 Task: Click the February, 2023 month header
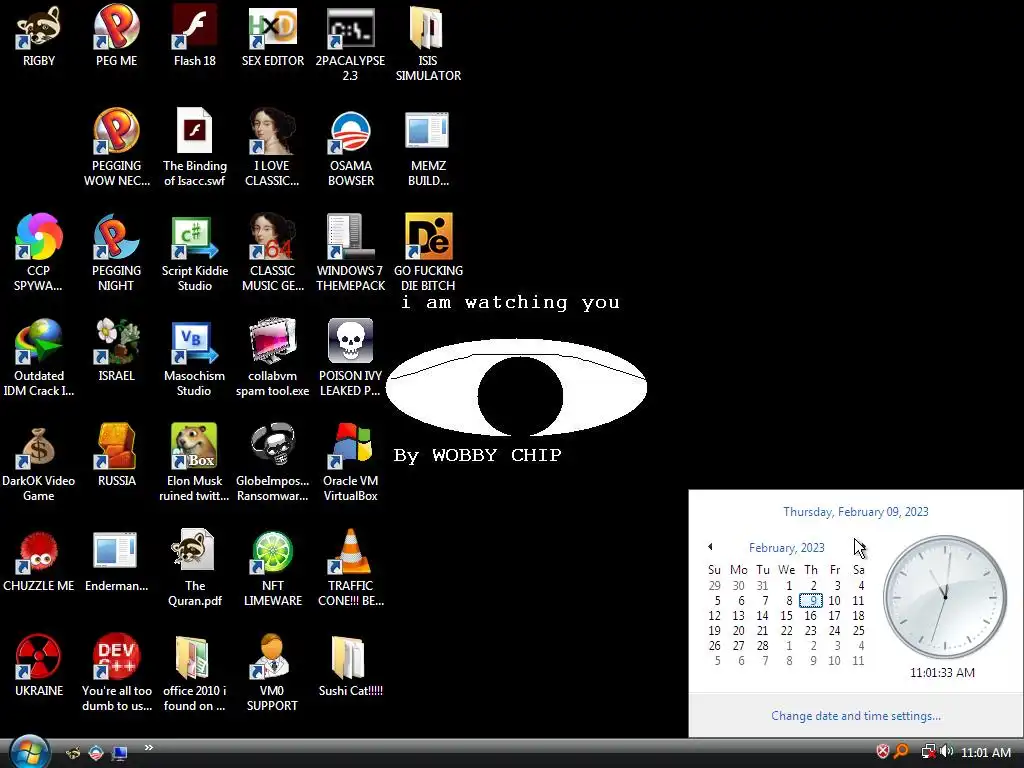786,547
